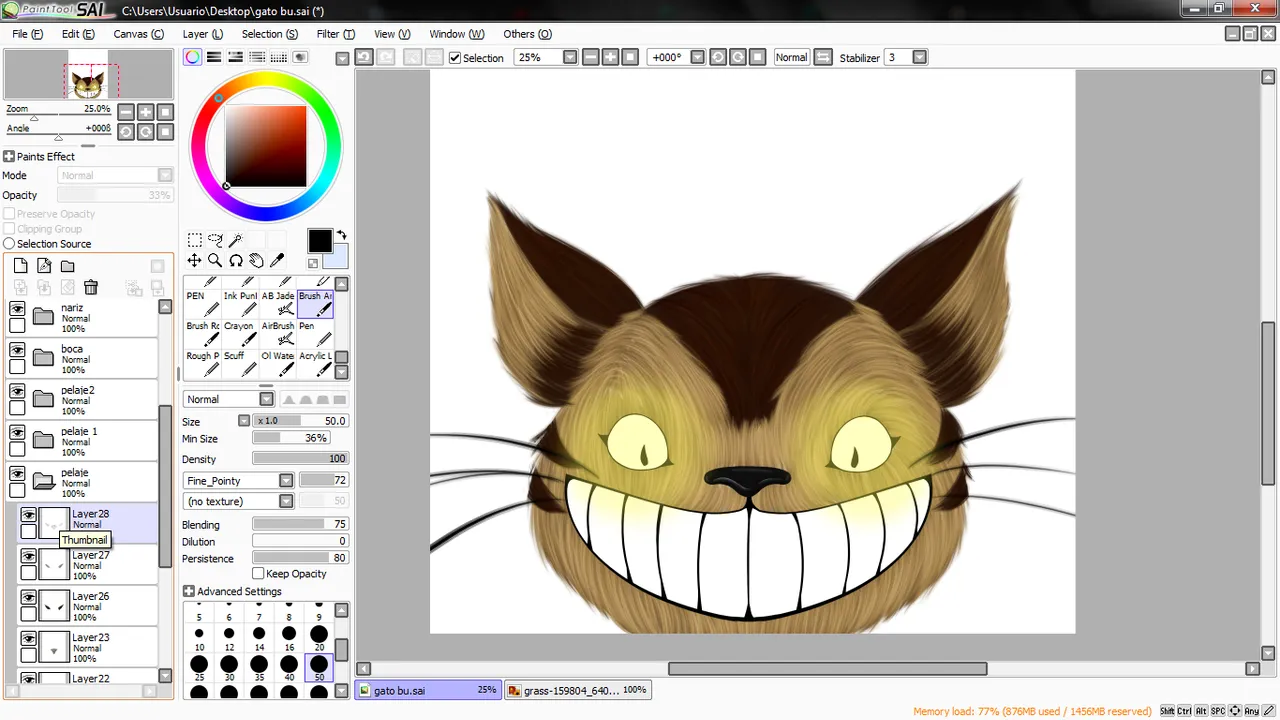Tick the link checkbox under nariz eye
The width and height of the screenshot is (1280, 720).
(x=17, y=326)
